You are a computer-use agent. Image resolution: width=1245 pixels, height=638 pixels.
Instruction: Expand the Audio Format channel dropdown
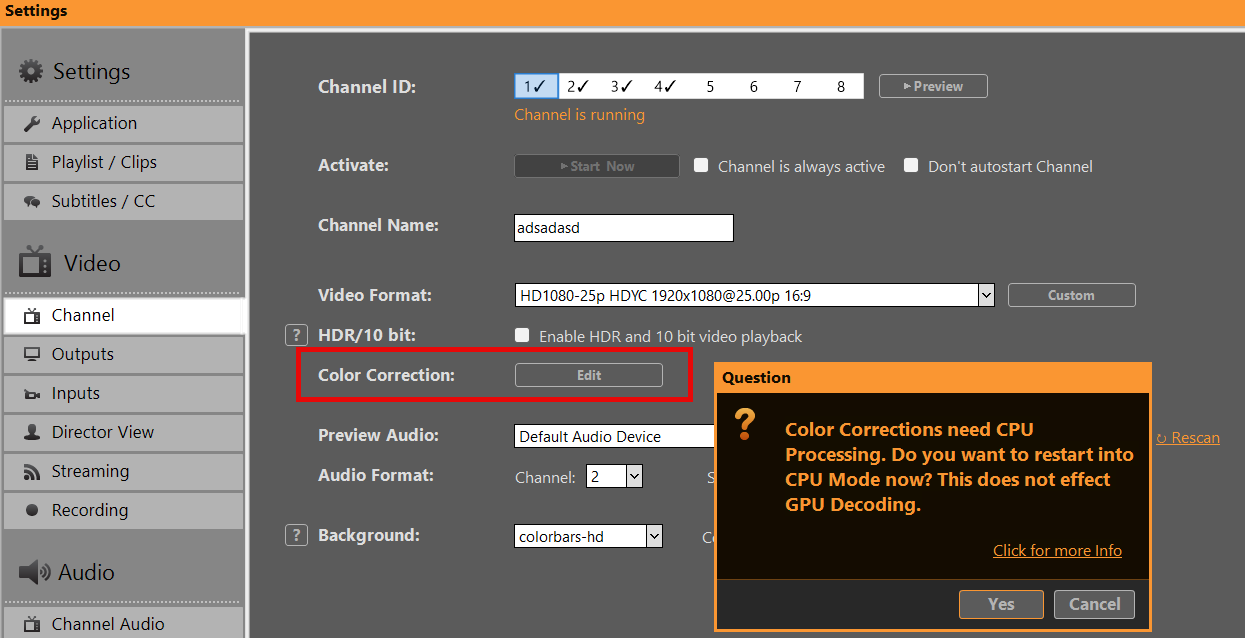click(634, 477)
